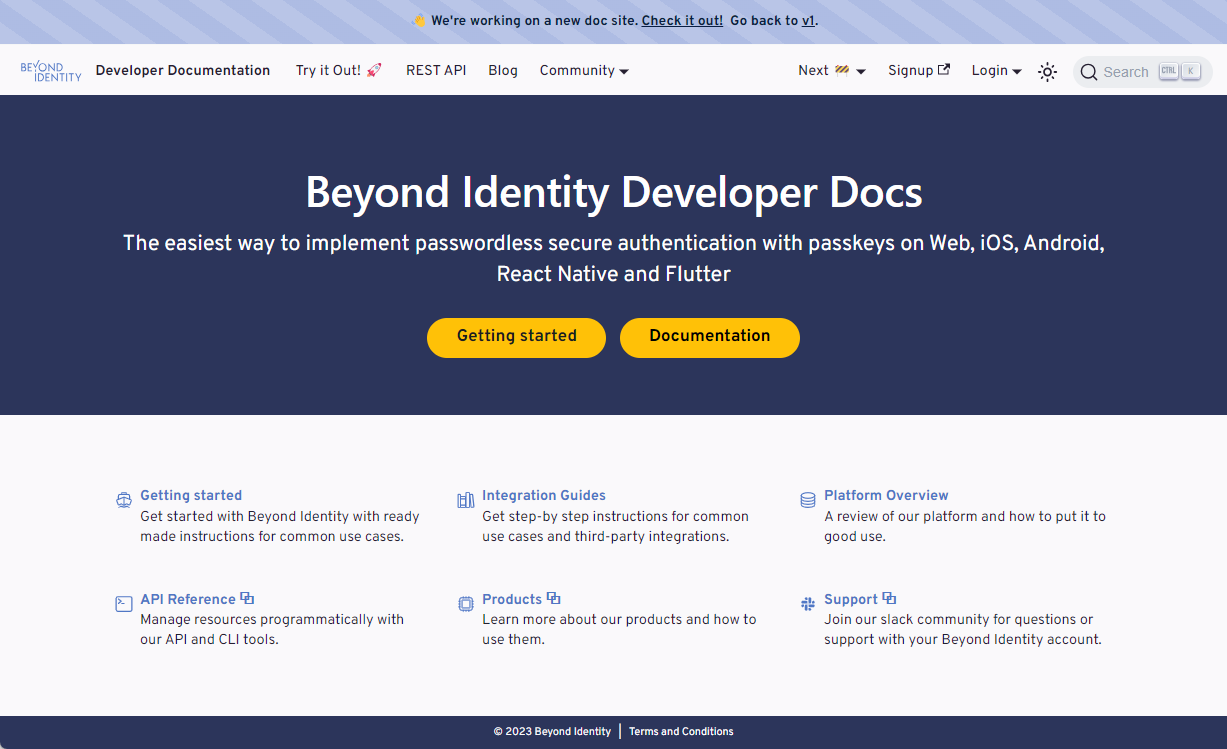Click the API Reference terminal icon
Viewport: 1227px width, 749px height.
[124, 603]
